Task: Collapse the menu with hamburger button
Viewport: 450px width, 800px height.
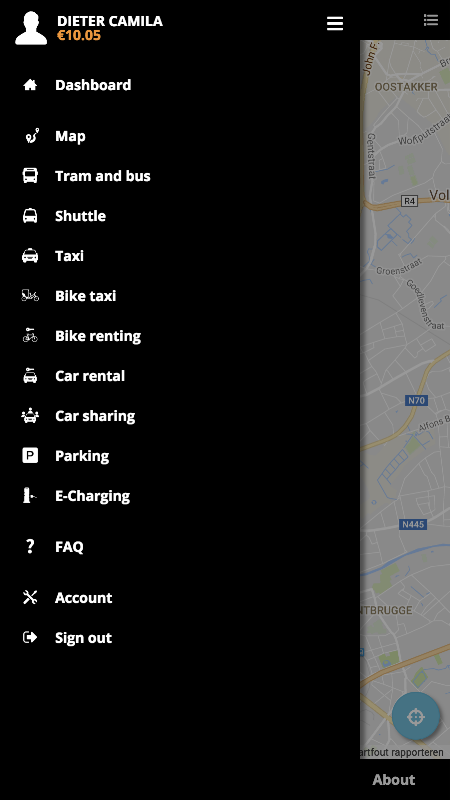Action: tap(335, 23)
